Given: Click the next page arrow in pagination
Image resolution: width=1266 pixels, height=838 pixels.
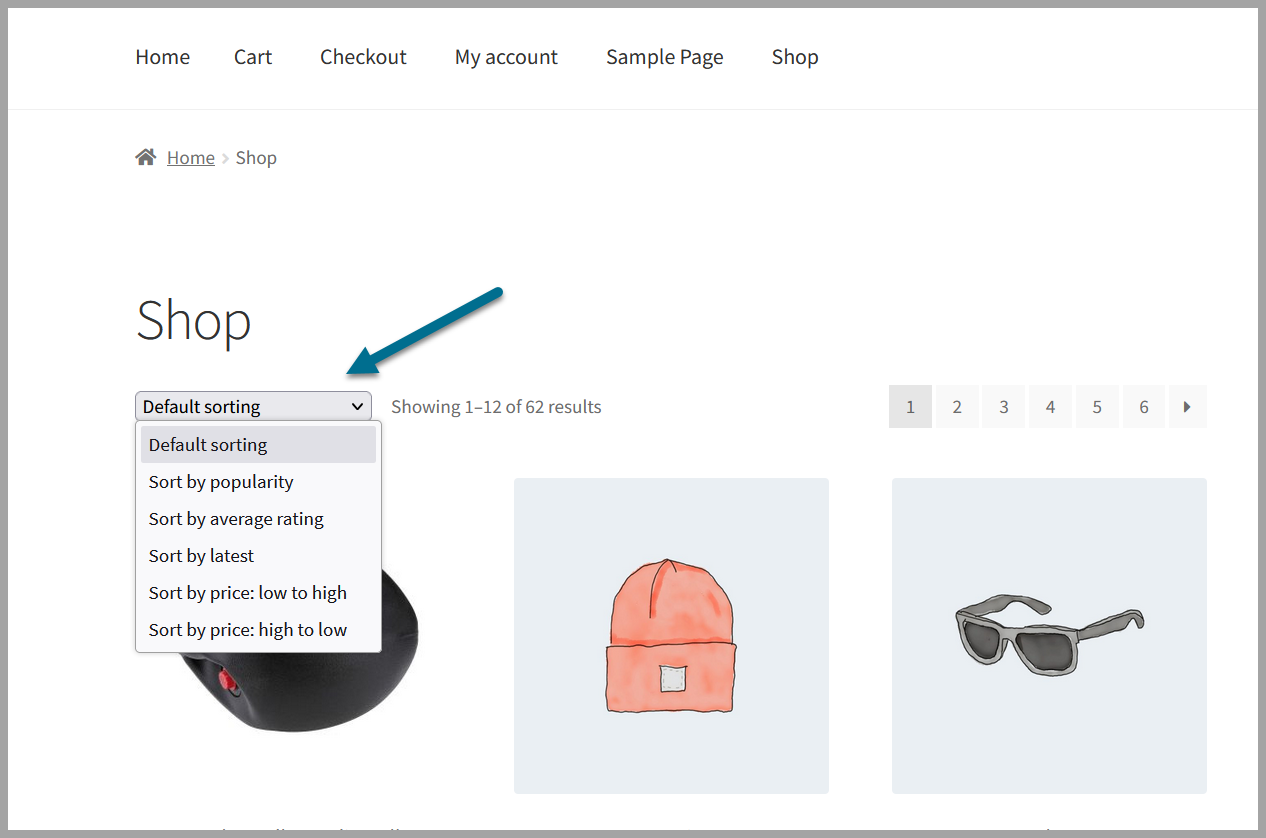Looking at the screenshot, I should click(x=1188, y=406).
